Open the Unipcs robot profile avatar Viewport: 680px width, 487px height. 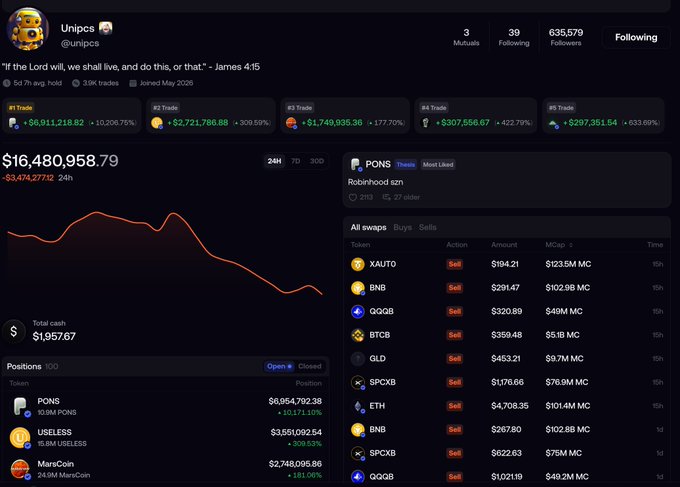[x=28, y=29]
